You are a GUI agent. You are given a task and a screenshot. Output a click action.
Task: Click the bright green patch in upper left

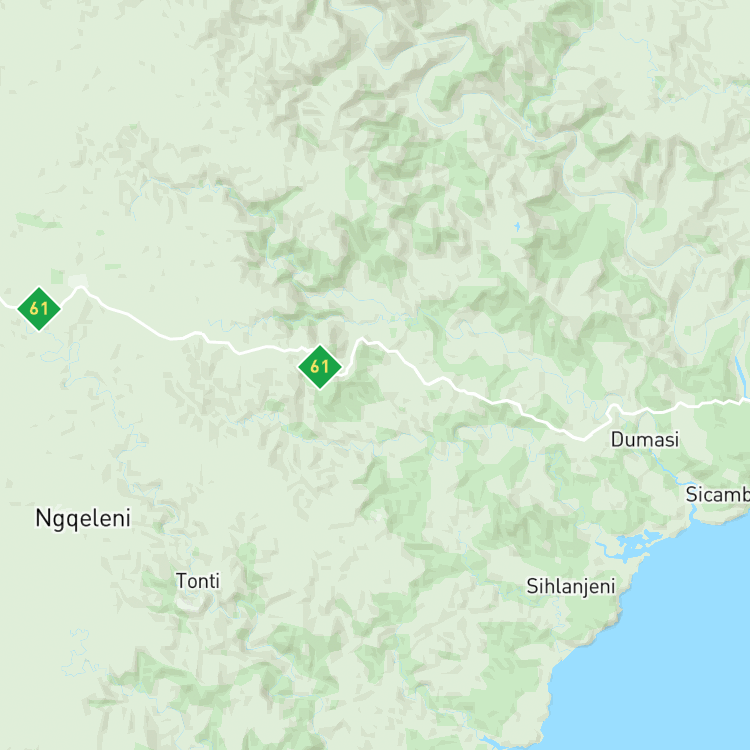pyautogui.click(x=38, y=221)
